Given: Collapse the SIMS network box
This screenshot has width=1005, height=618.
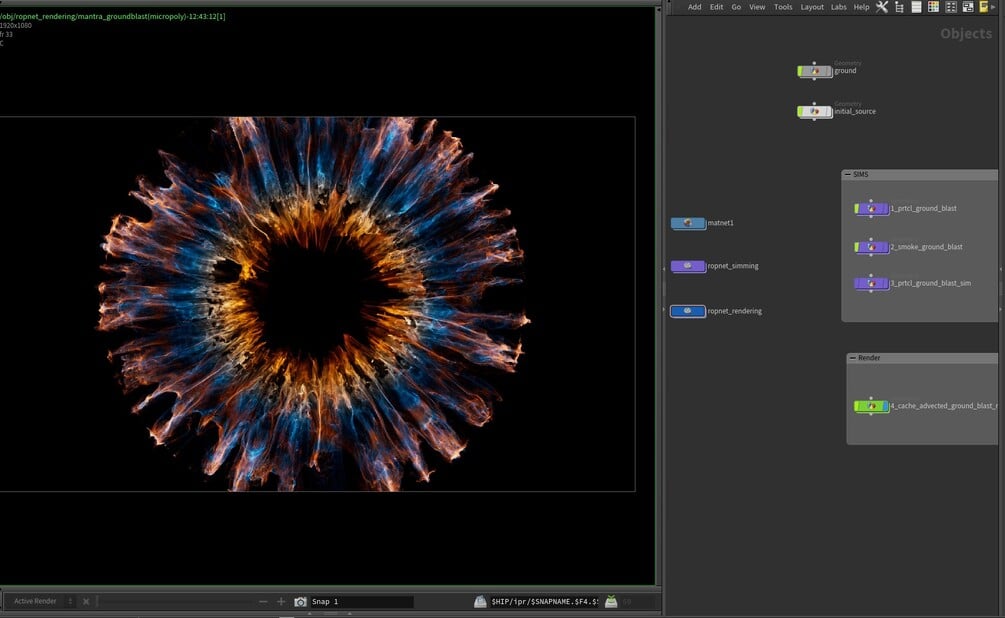Looking at the screenshot, I should point(847,174).
